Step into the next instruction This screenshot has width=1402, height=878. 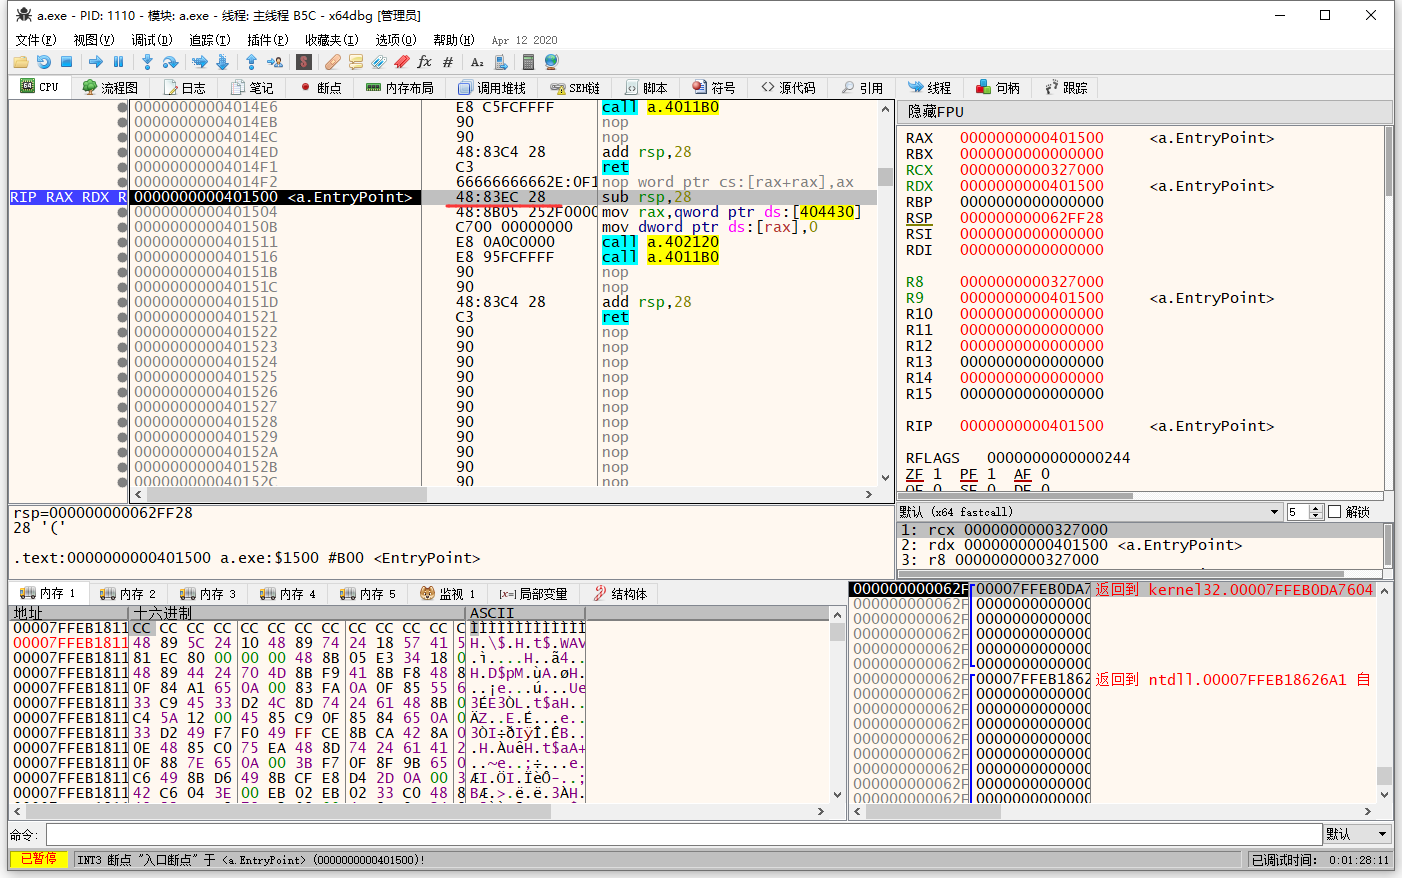147,62
